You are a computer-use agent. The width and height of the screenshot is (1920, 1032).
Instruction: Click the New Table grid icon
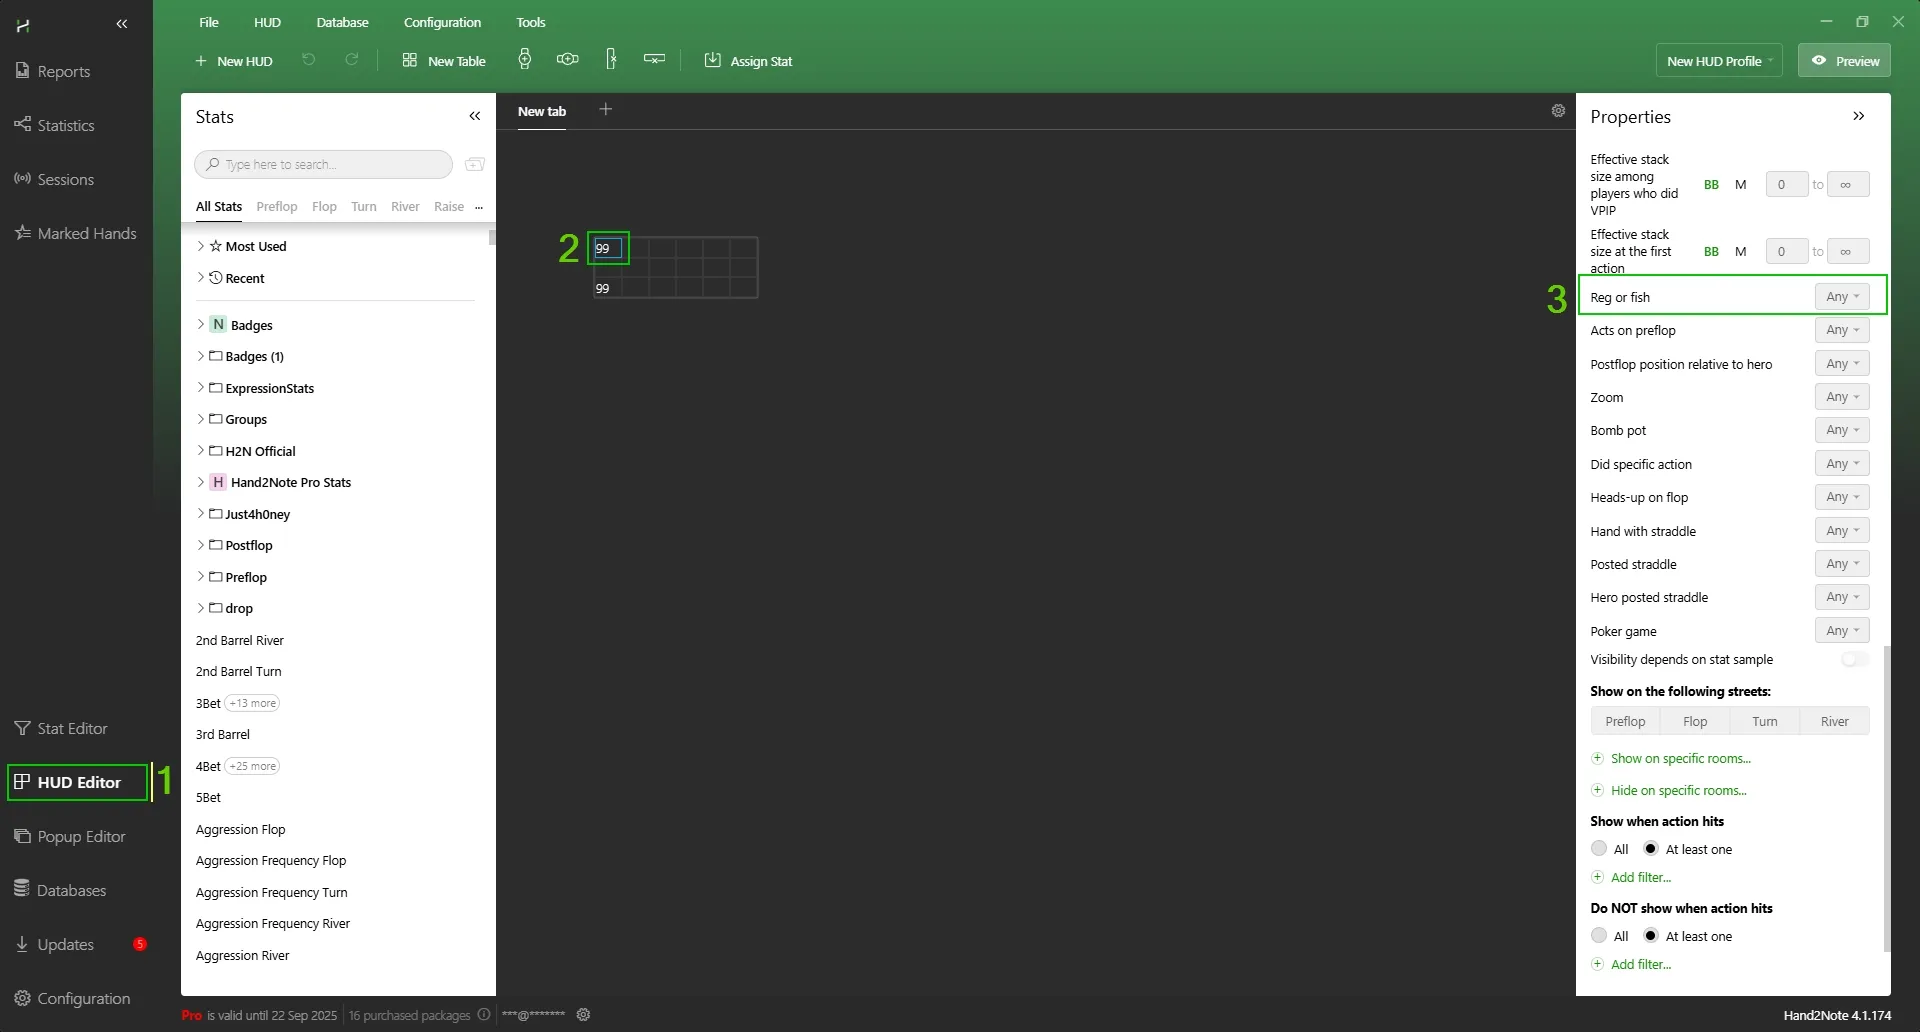pyautogui.click(x=409, y=61)
